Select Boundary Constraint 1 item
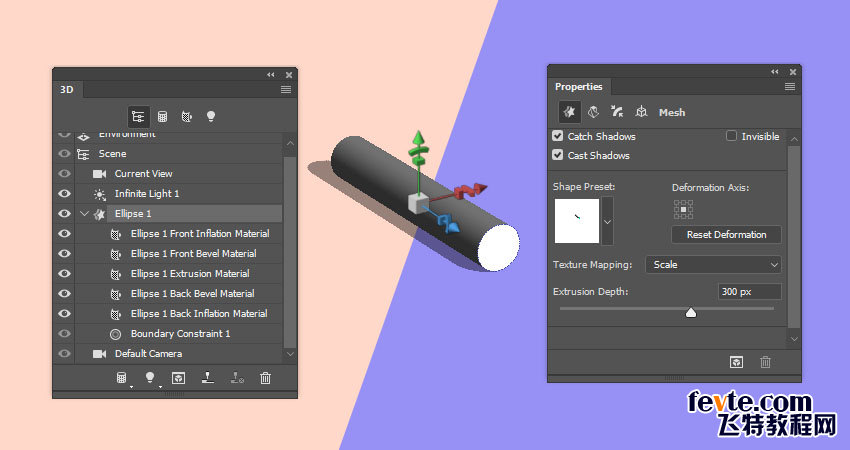This screenshot has height=450, width=850. (x=180, y=333)
